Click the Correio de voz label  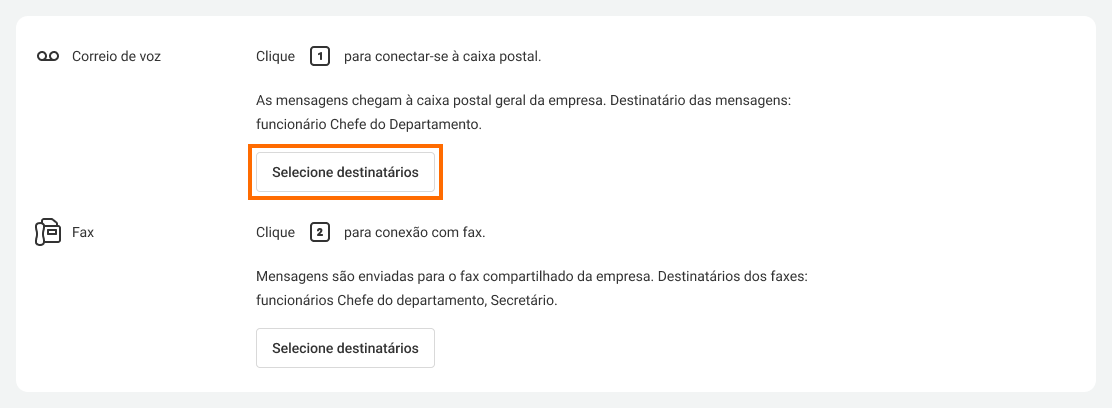point(116,57)
